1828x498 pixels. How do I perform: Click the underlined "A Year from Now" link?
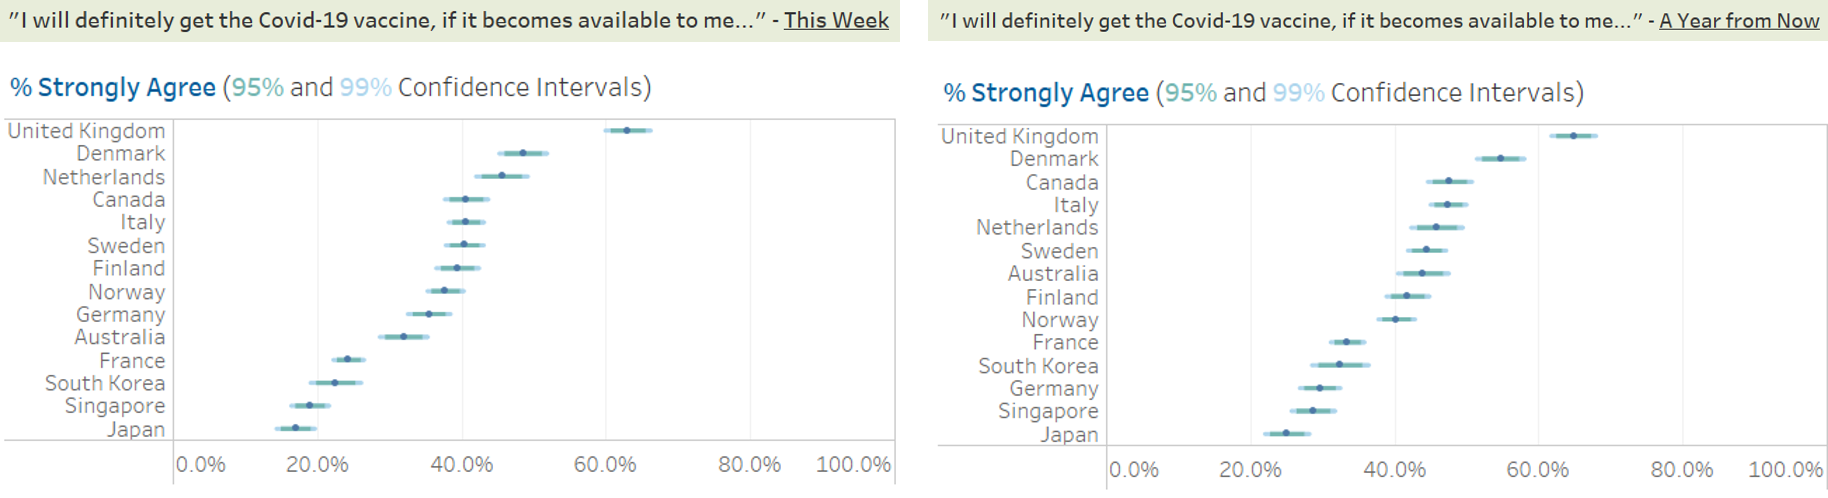pyautogui.click(x=1739, y=20)
